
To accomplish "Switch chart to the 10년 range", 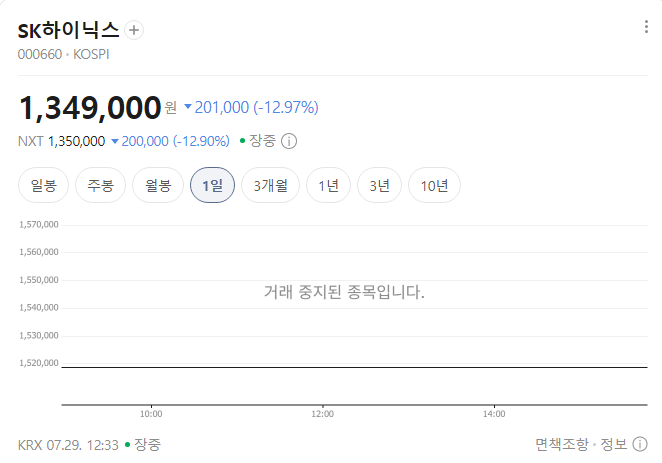I will 434,185.
